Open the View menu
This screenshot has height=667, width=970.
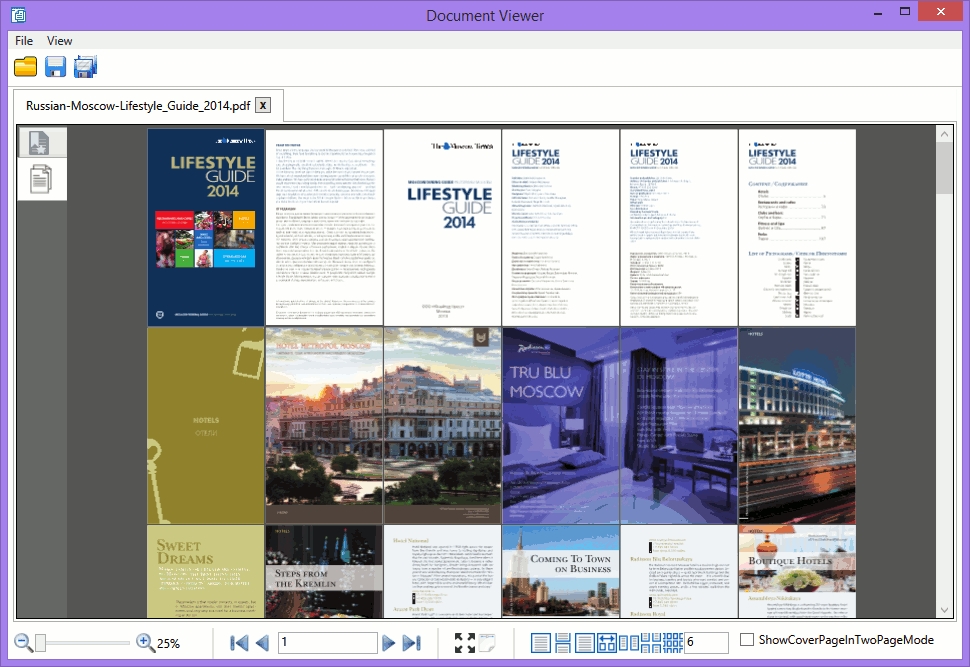click(x=59, y=41)
